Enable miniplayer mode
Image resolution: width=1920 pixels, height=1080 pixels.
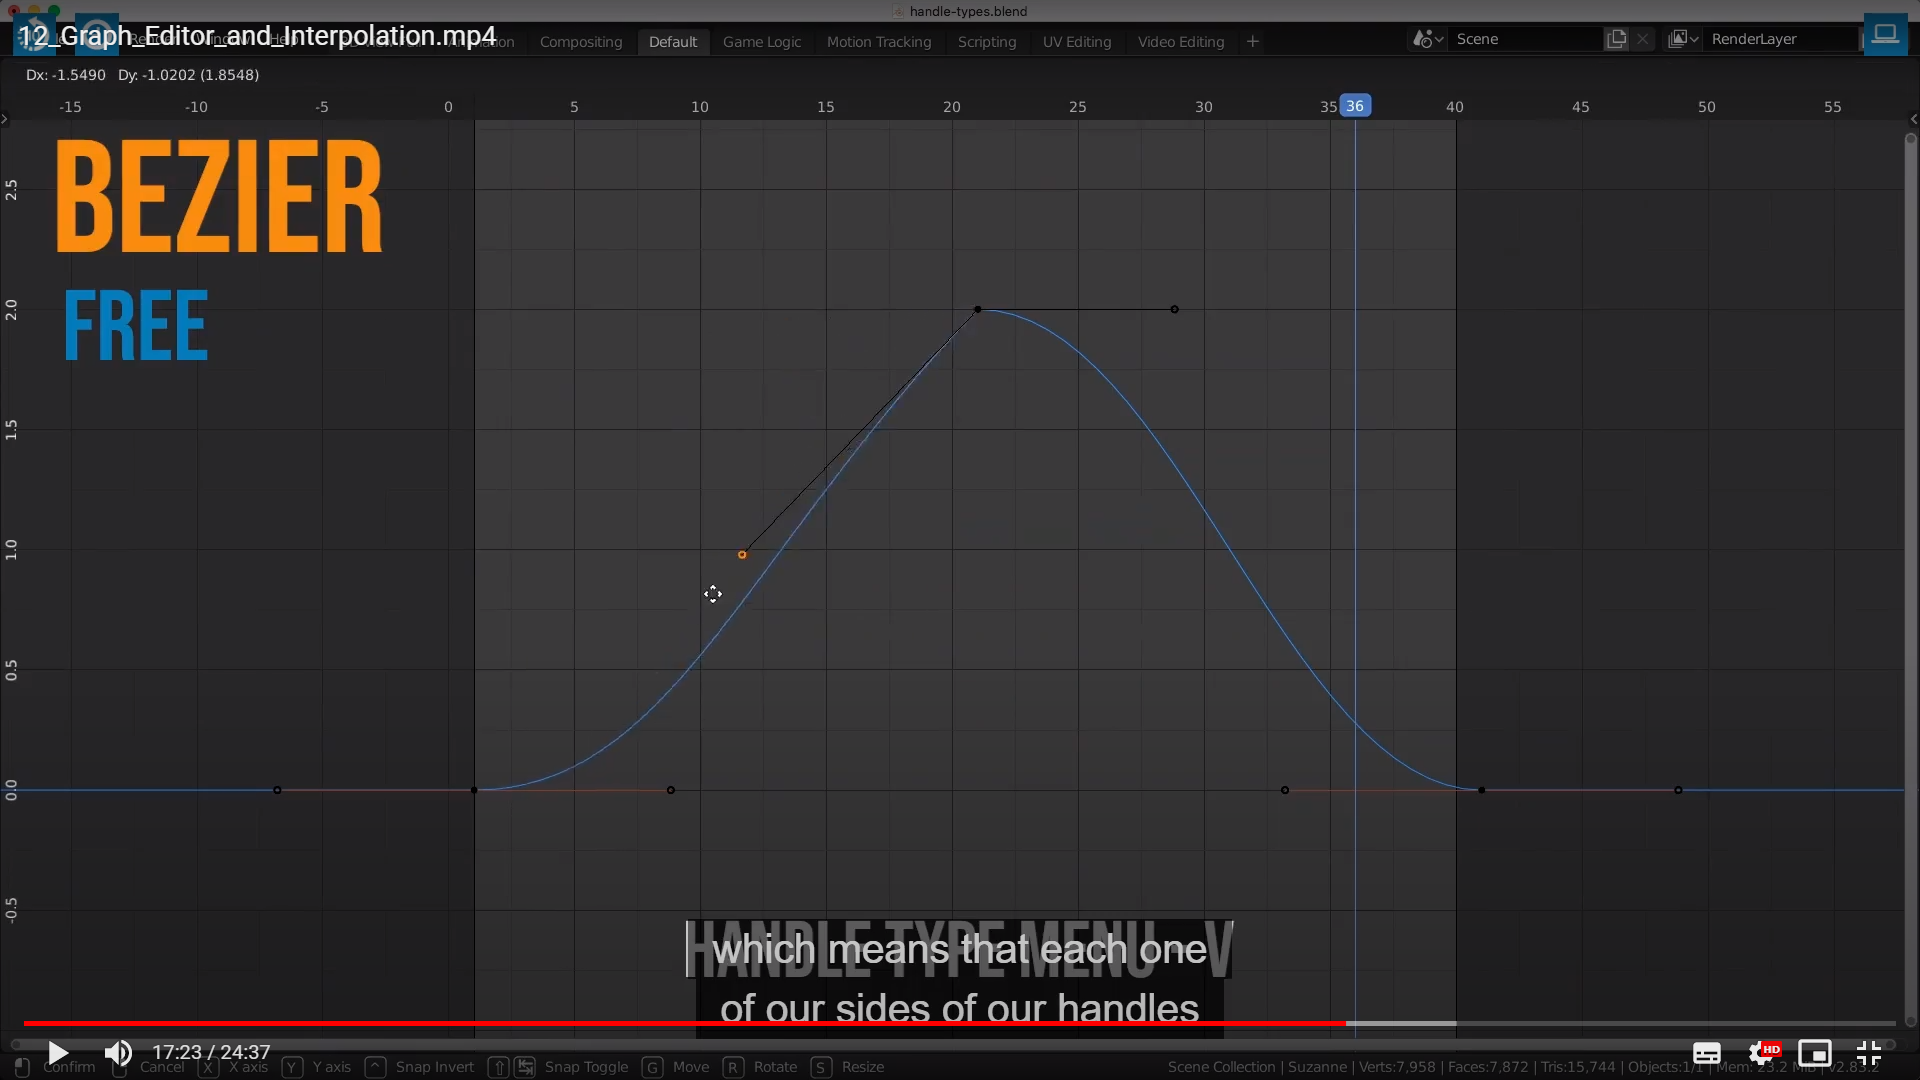point(1814,1053)
